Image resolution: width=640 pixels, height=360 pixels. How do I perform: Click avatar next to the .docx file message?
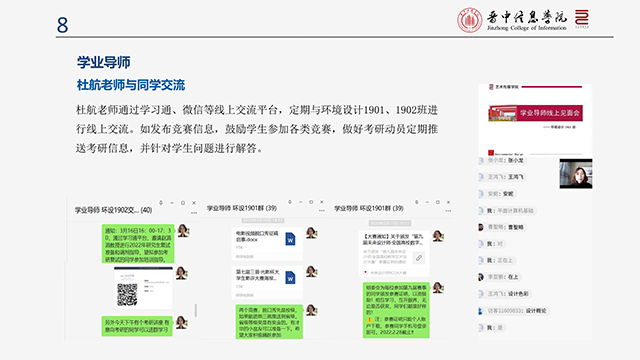(x=311, y=233)
